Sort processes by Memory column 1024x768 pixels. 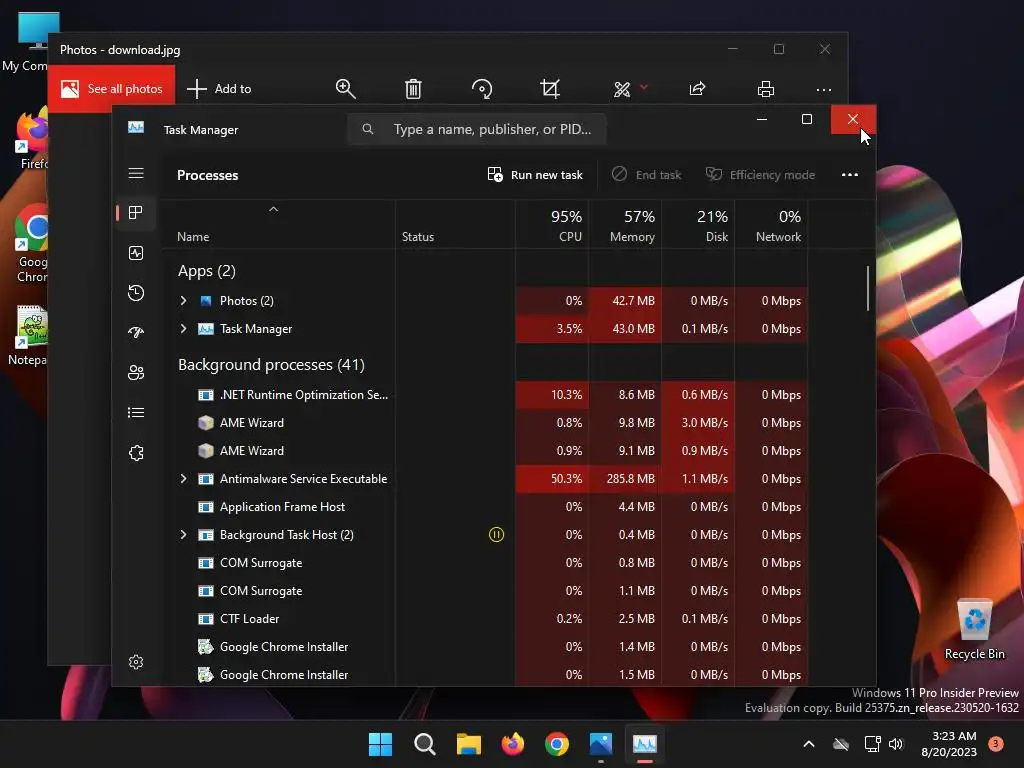(625, 225)
